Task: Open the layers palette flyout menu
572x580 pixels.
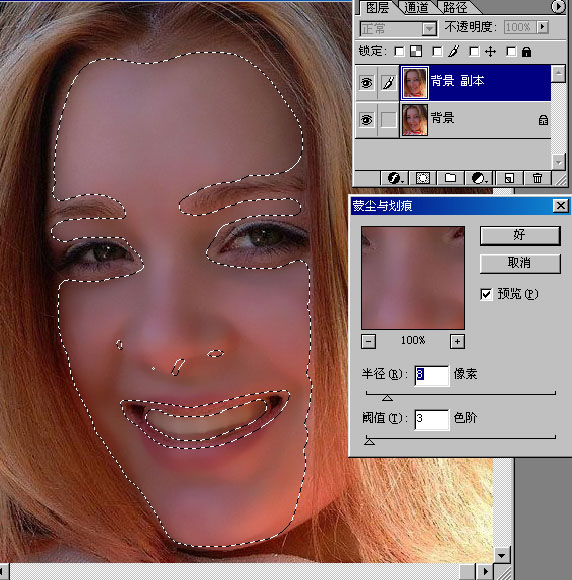Action: pos(558,6)
